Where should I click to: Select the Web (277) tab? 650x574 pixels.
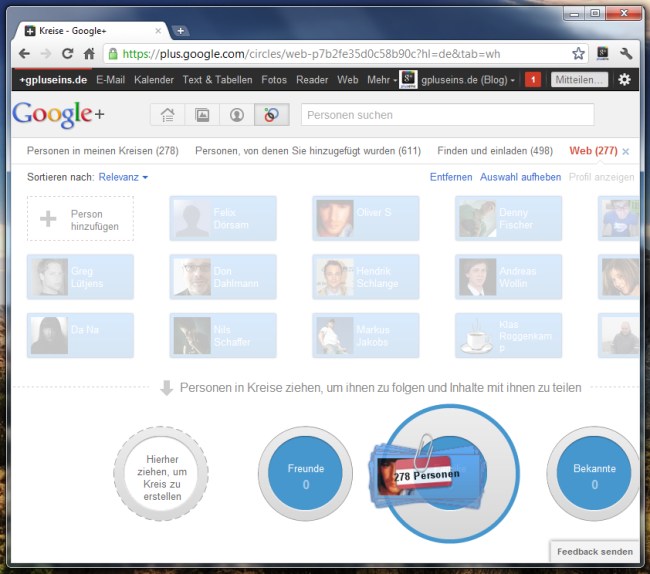pyautogui.click(x=593, y=151)
